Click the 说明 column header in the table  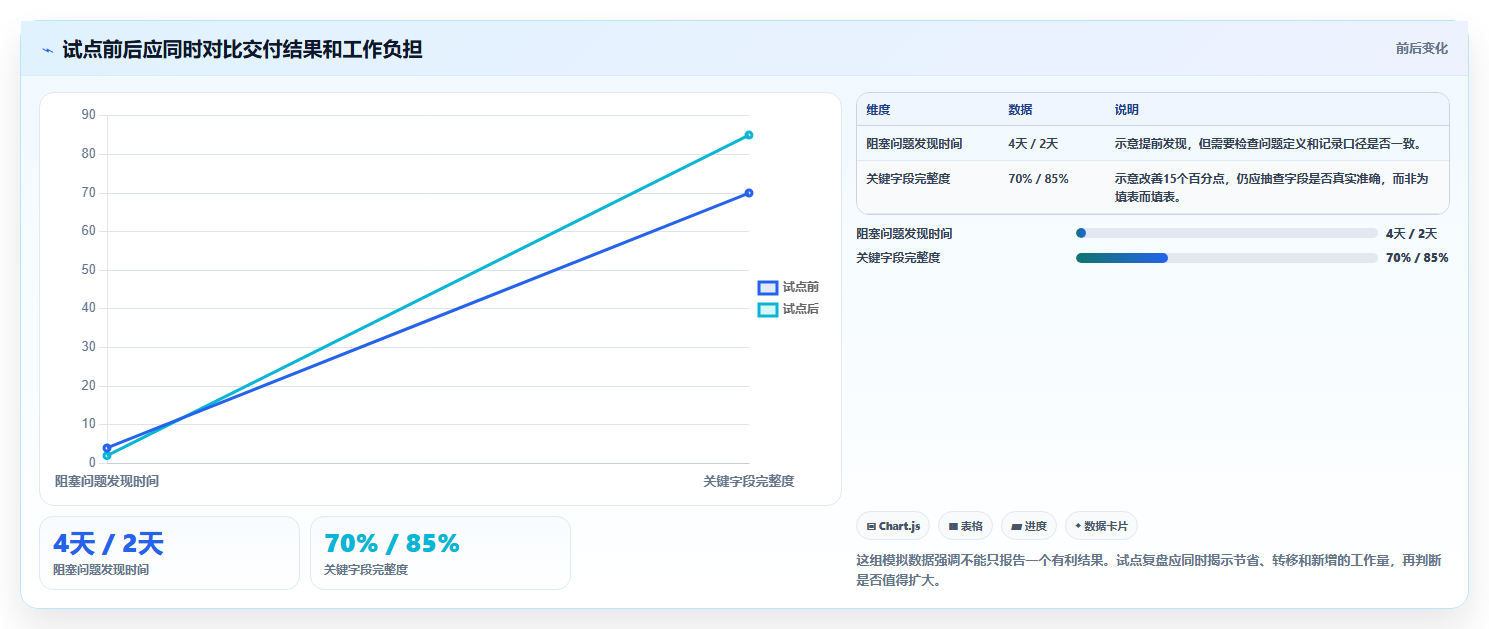(x=1127, y=110)
